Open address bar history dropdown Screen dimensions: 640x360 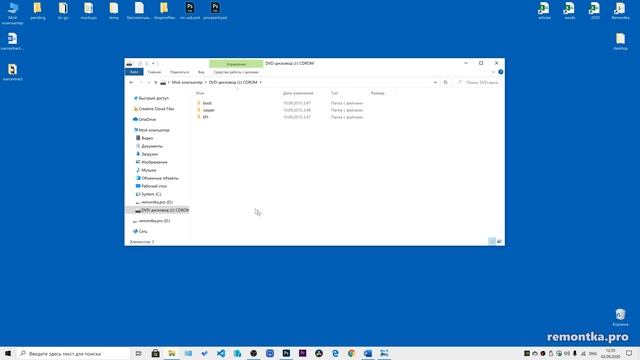pos(435,82)
